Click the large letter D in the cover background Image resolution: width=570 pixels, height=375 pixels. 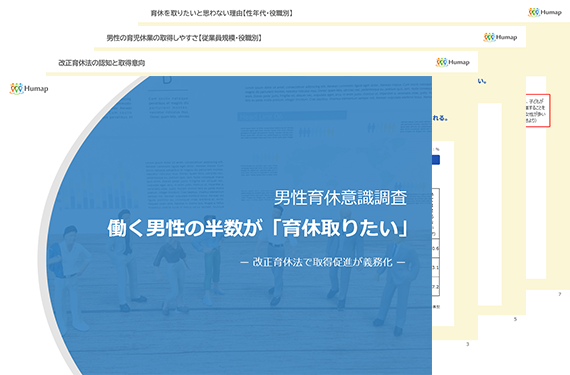(167, 80)
